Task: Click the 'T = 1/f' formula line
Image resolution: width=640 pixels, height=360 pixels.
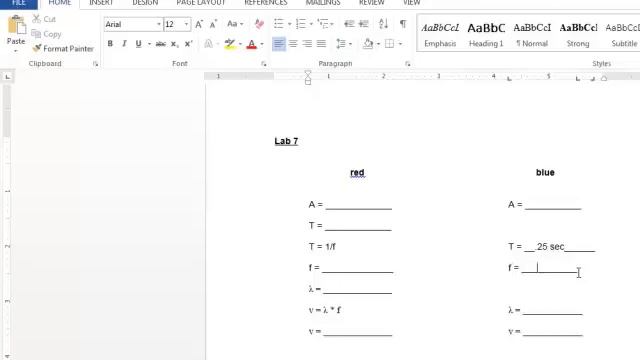Action: click(322, 247)
